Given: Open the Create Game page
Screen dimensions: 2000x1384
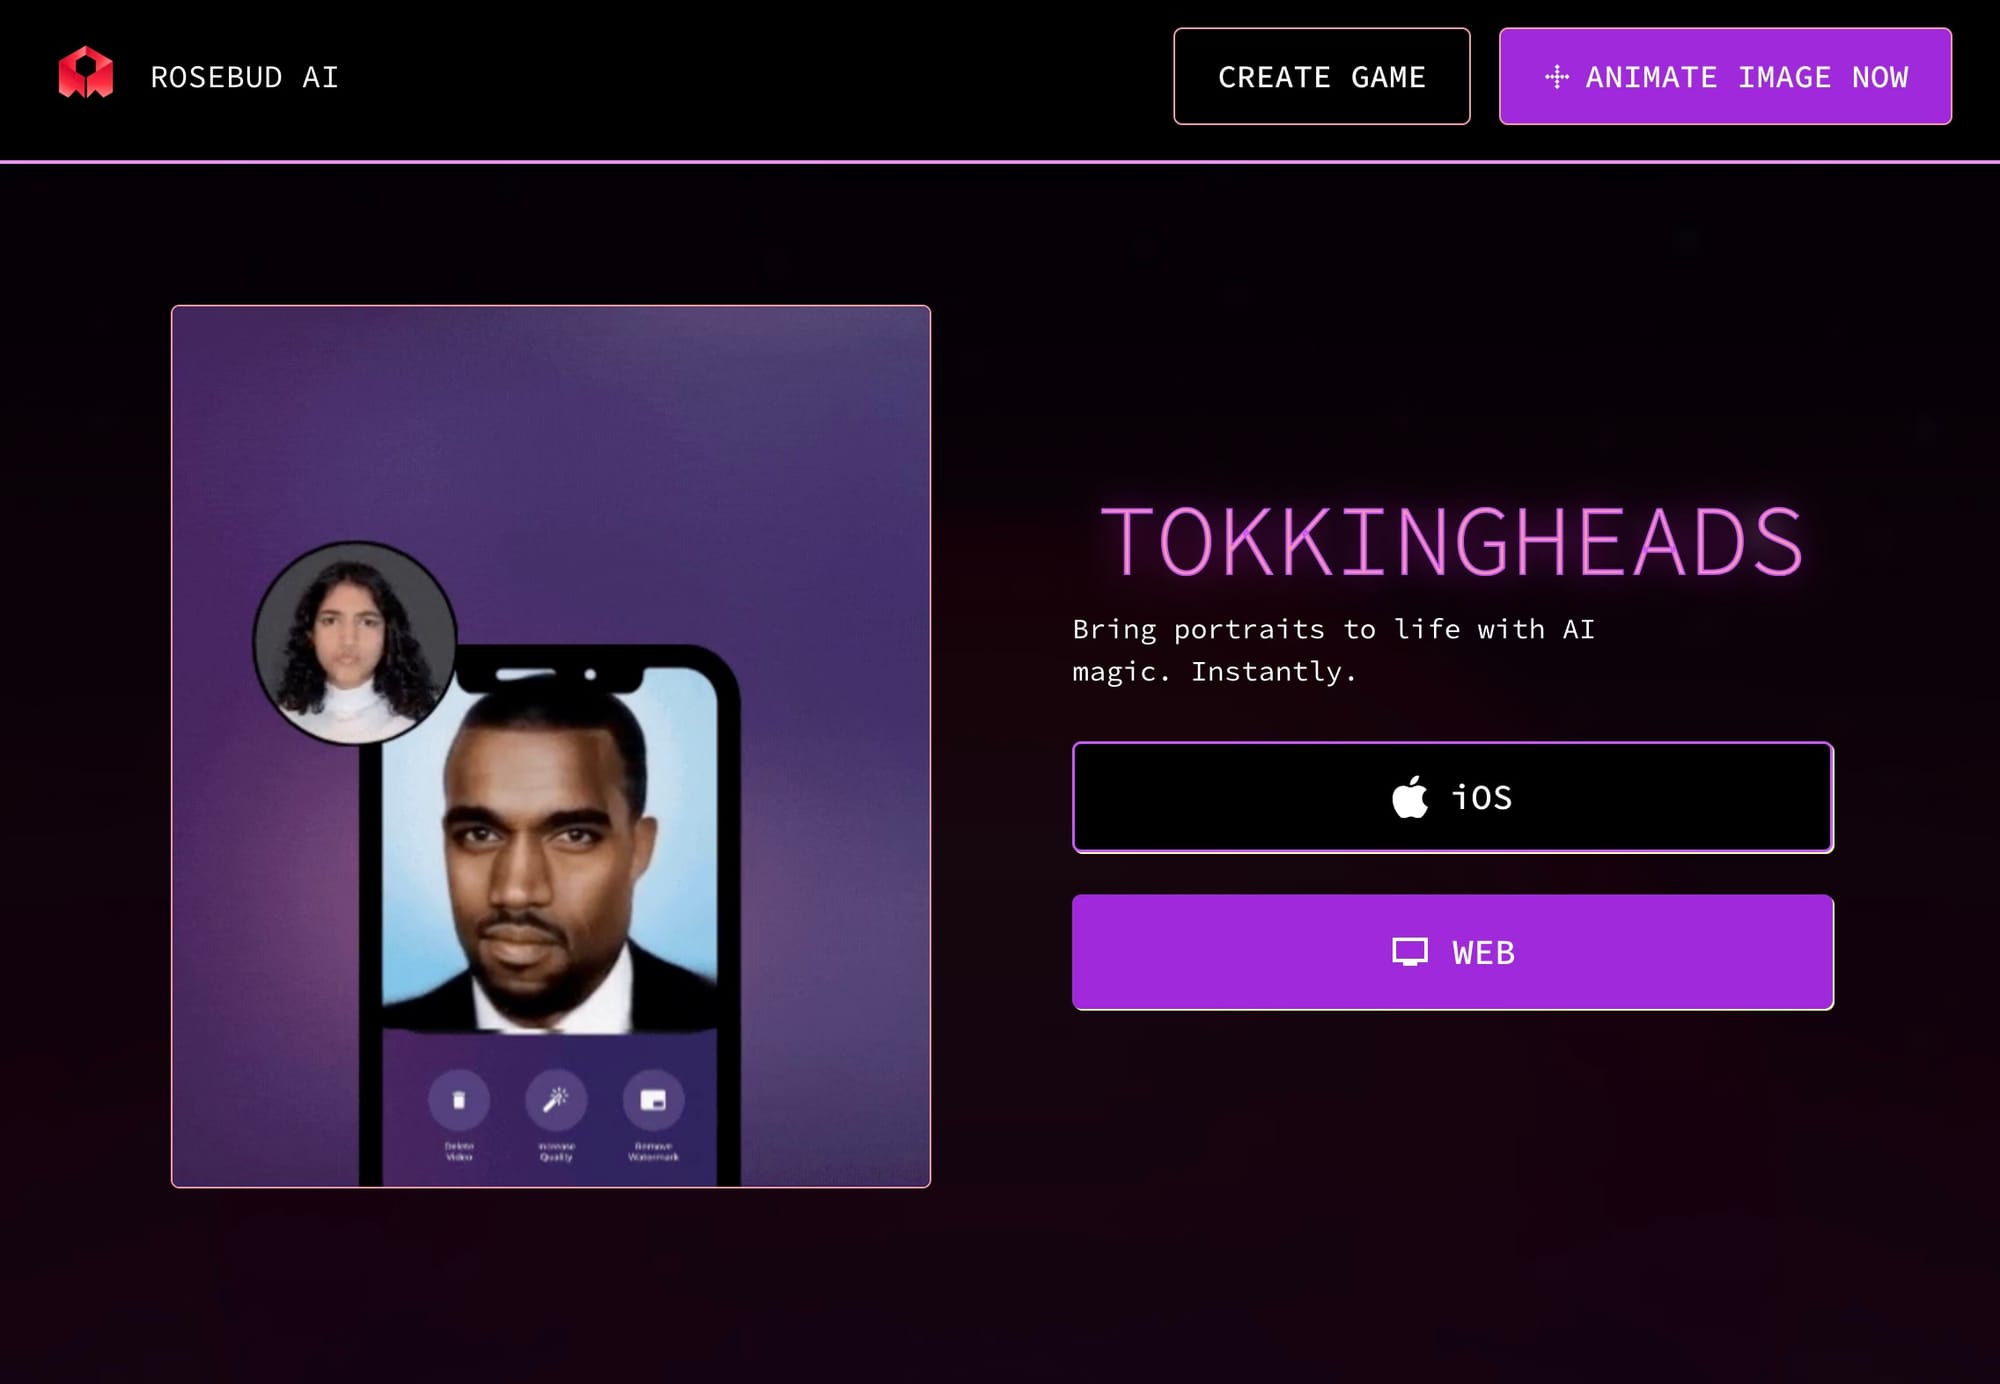Looking at the screenshot, I should 1321,76.
